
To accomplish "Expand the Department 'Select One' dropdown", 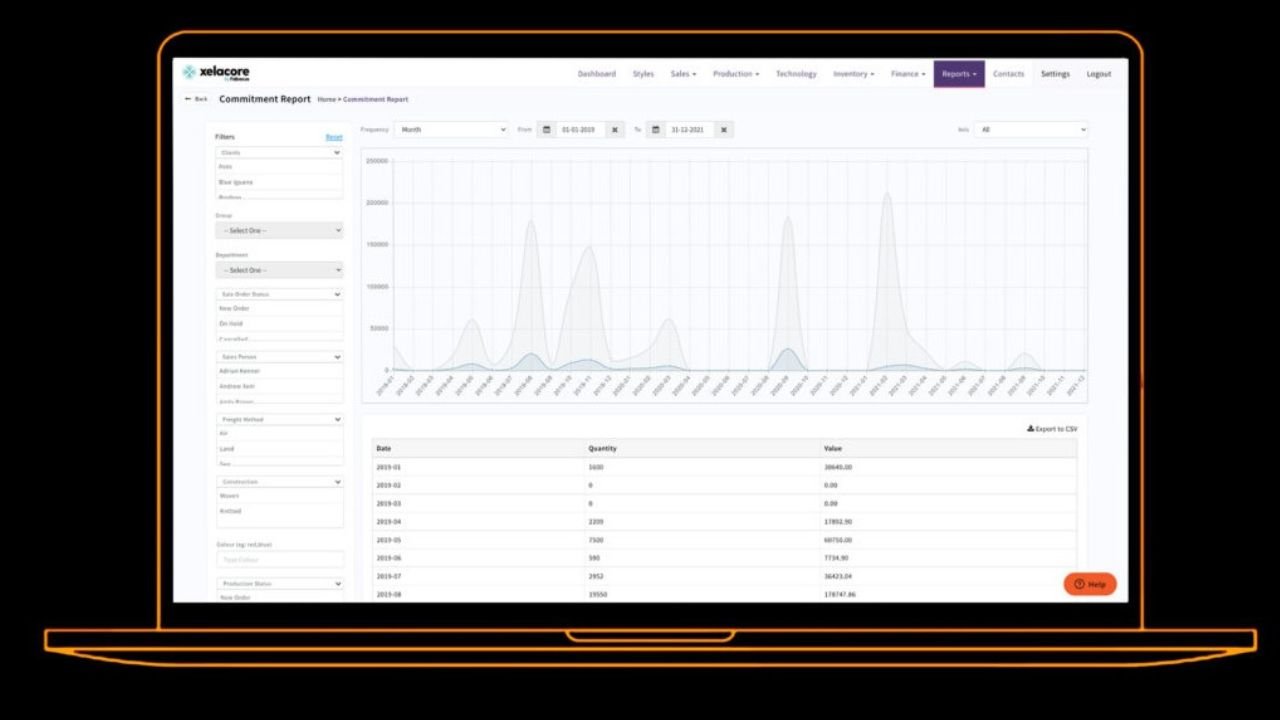I will click(278, 270).
